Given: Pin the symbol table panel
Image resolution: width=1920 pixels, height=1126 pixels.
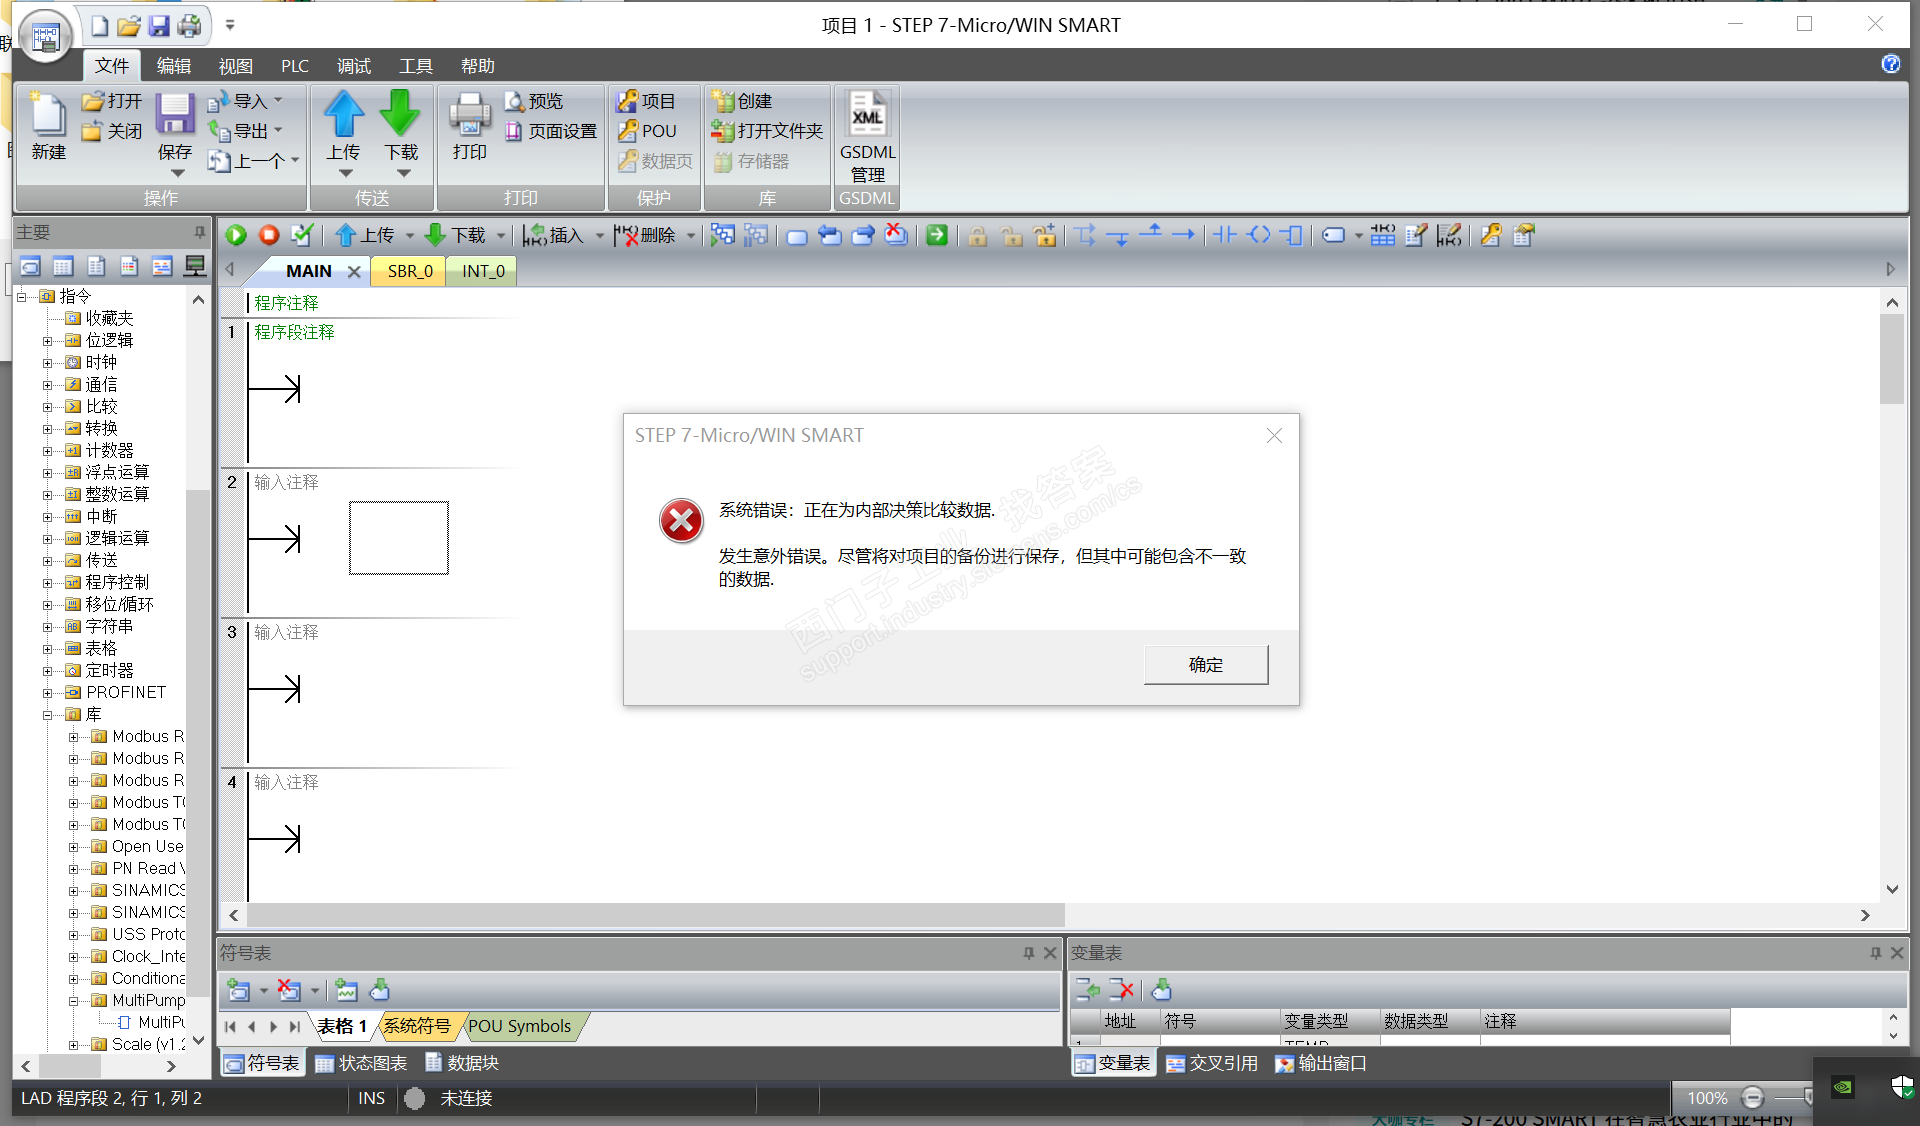Looking at the screenshot, I should (x=1028, y=953).
